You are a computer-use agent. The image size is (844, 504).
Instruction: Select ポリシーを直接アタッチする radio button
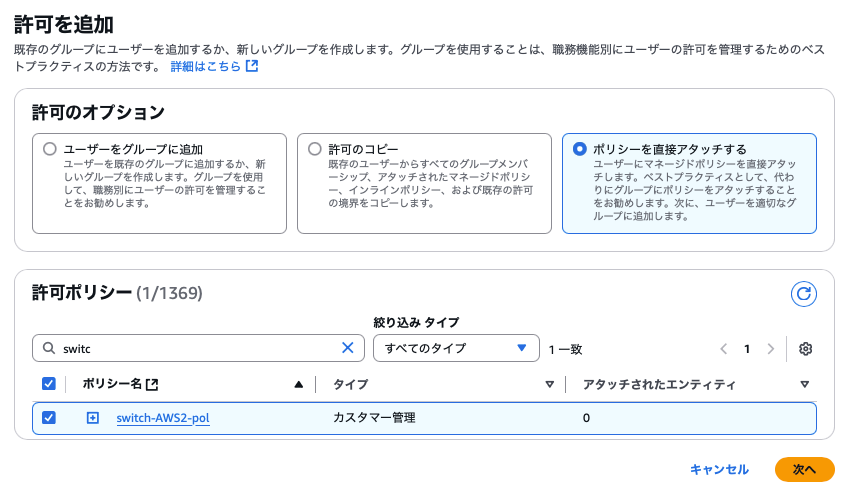coord(580,149)
